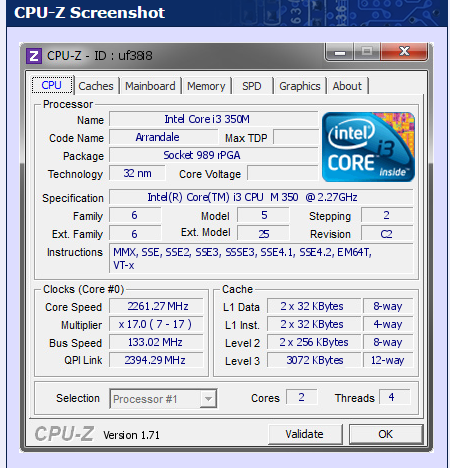Click the L1 Data 8-way associativity value

pos(388,306)
